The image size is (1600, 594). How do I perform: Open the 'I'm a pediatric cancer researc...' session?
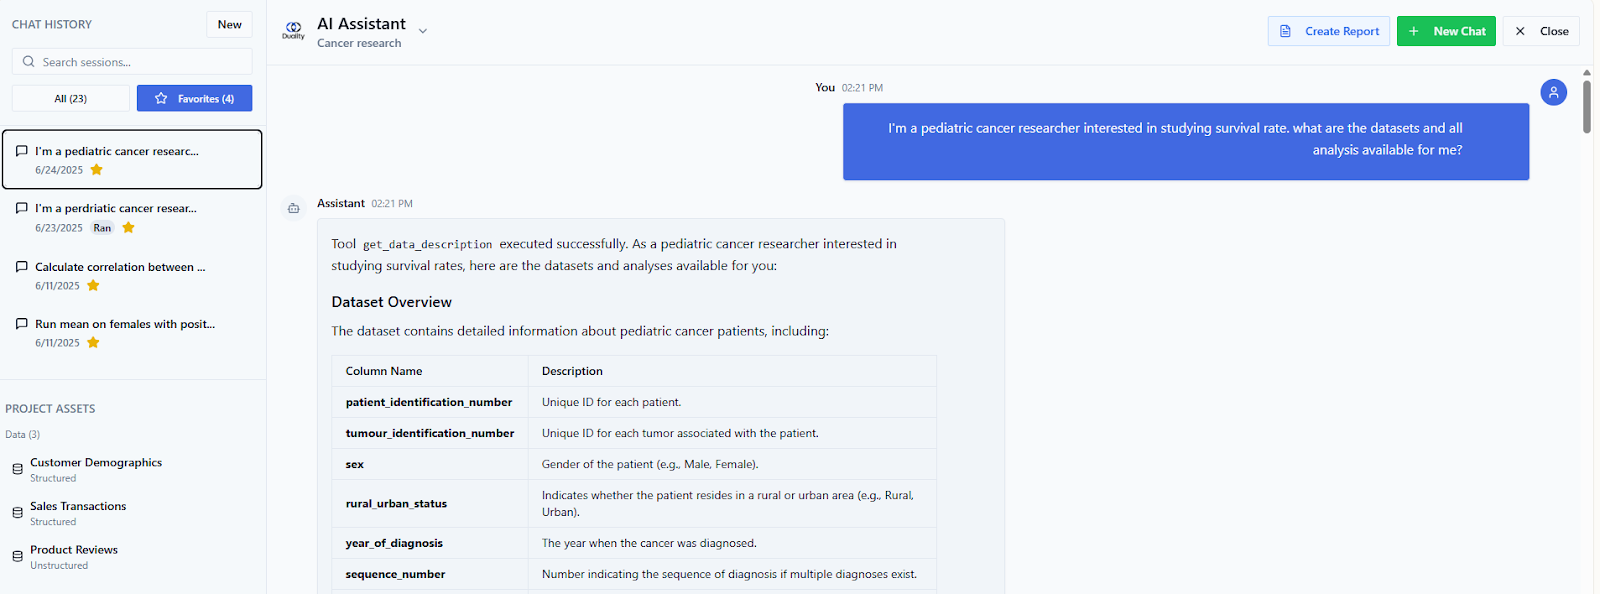coord(132,159)
